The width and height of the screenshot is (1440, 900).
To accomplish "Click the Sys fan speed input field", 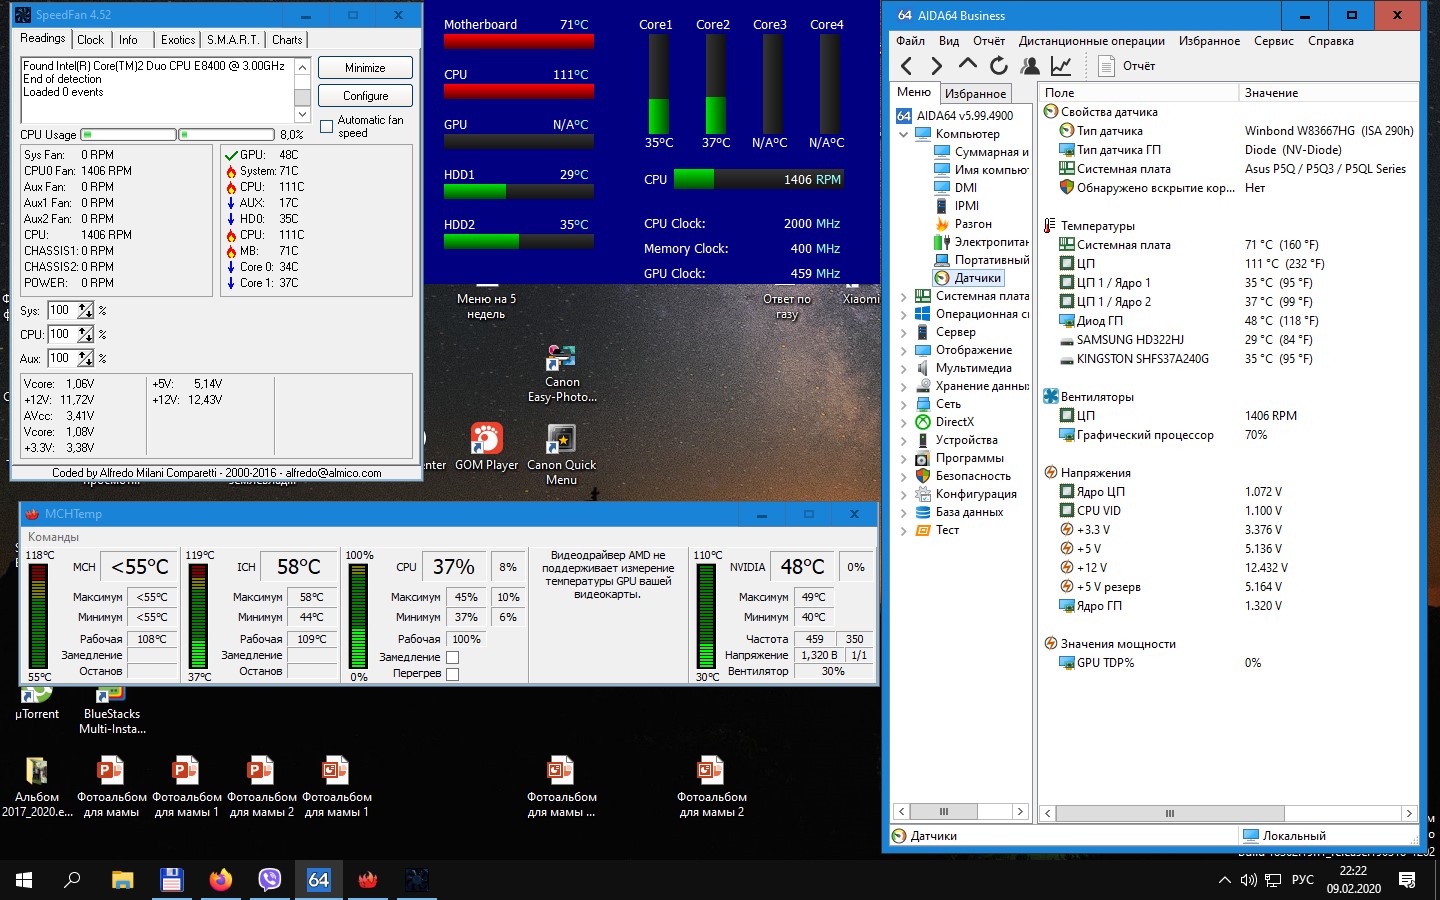I will click(x=62, y=311).
